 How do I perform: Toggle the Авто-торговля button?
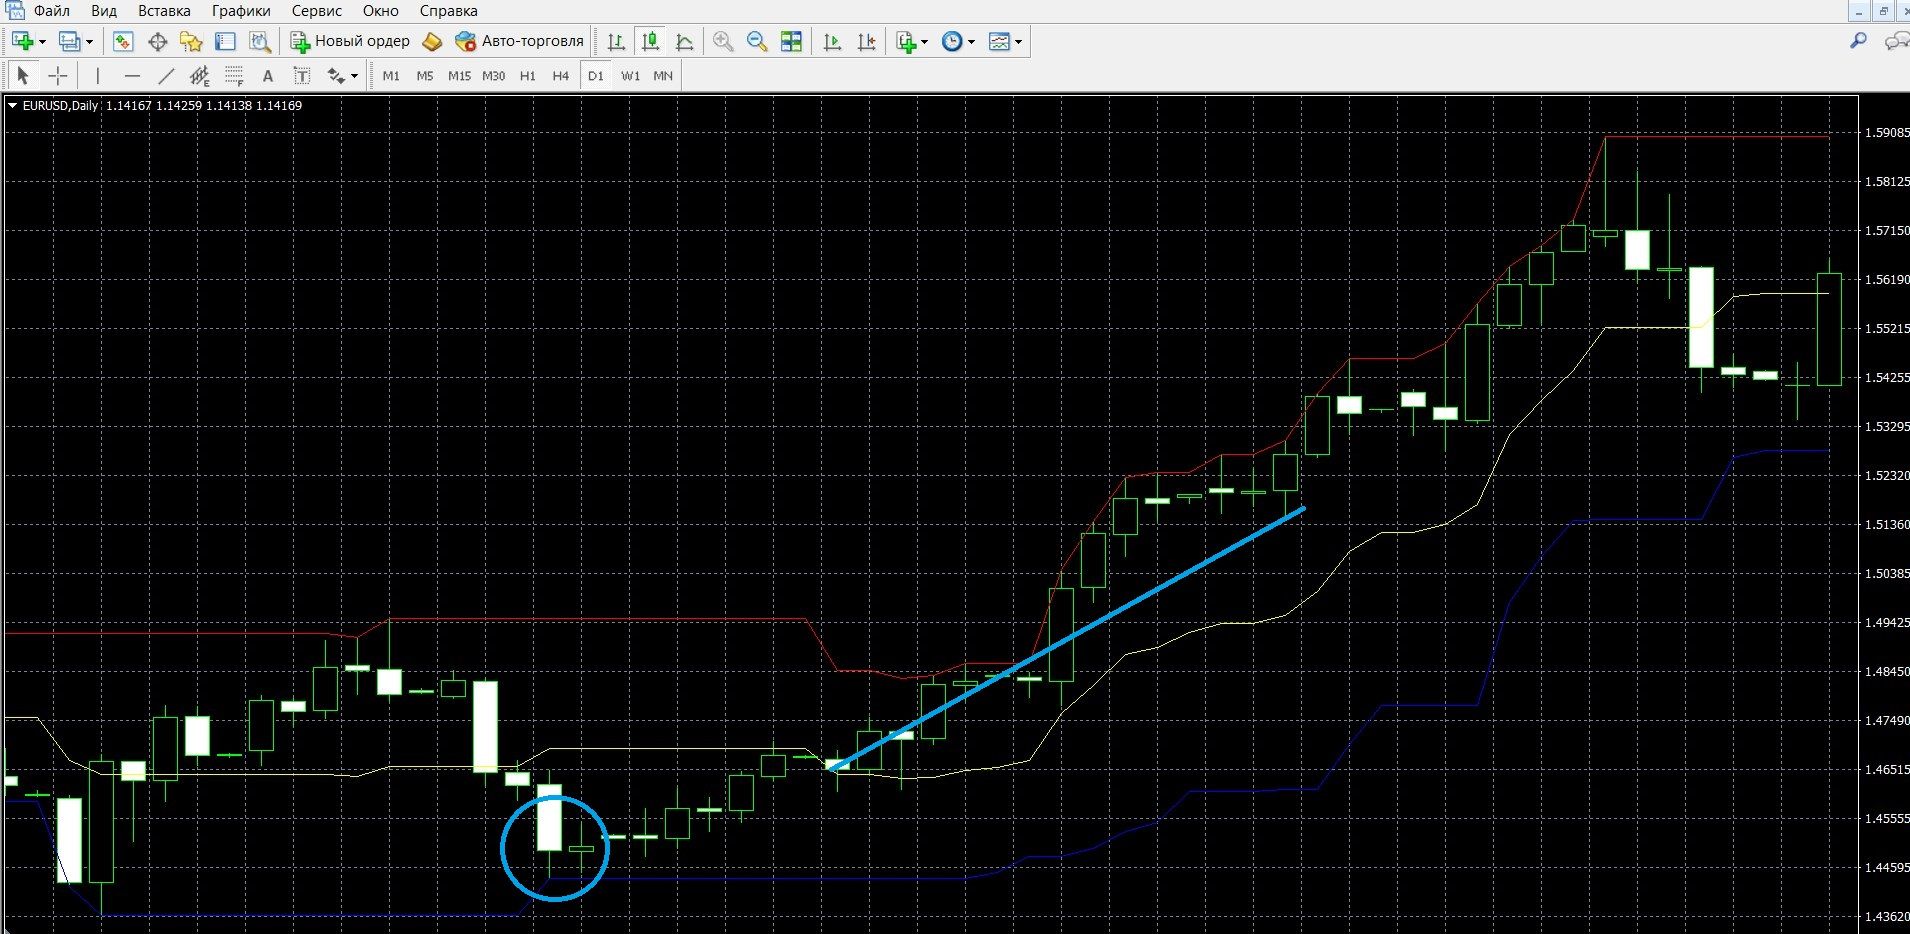tap(519, 41)
